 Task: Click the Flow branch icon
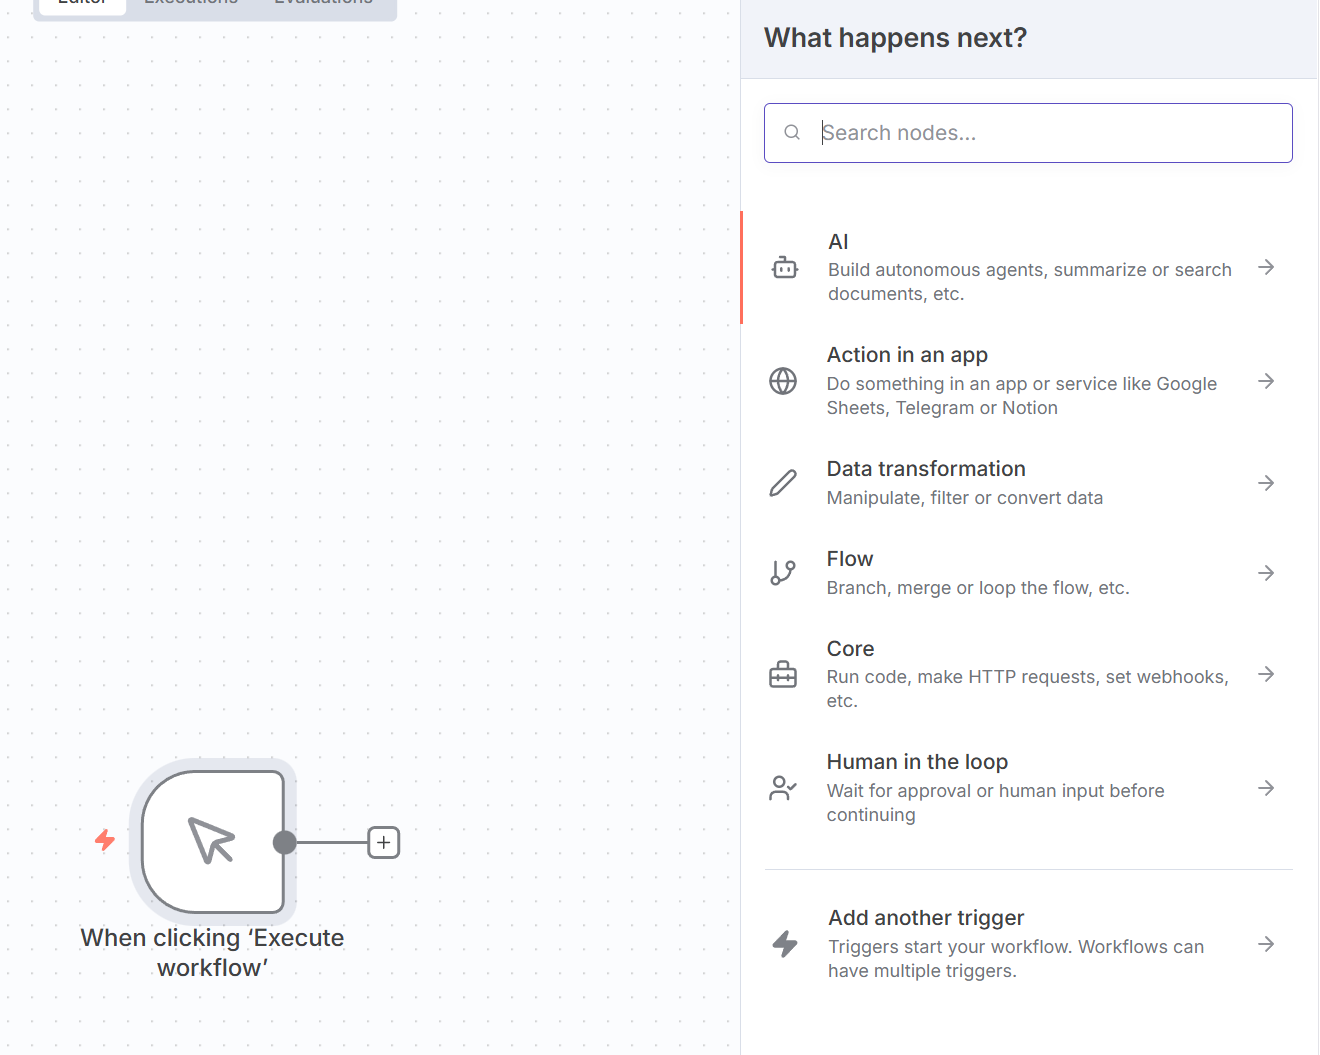pyautogui.click(x=783, y=572)
